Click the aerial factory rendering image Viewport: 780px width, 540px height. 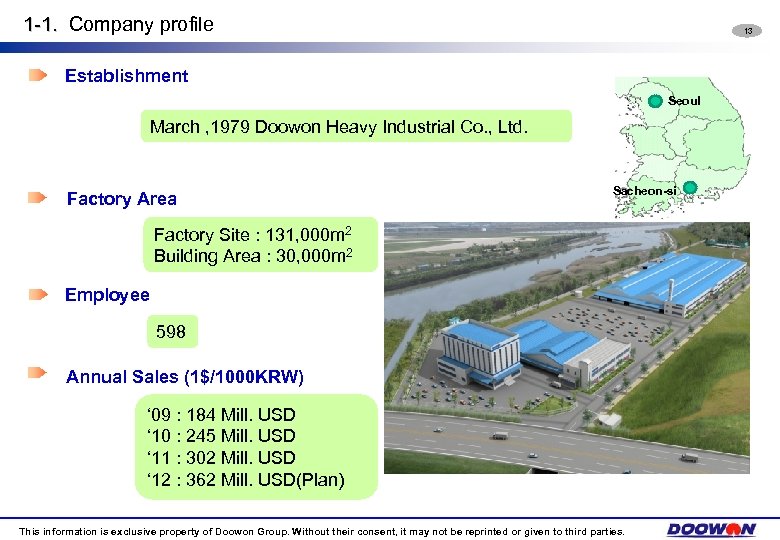pyautogui.click(x=567, y=348)
